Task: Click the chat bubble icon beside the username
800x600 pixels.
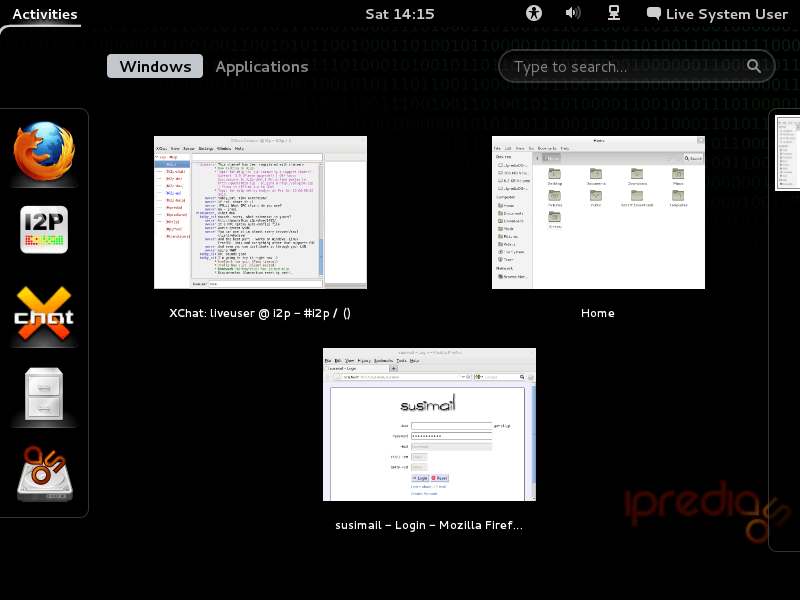Action: click(x=654, y=14)
